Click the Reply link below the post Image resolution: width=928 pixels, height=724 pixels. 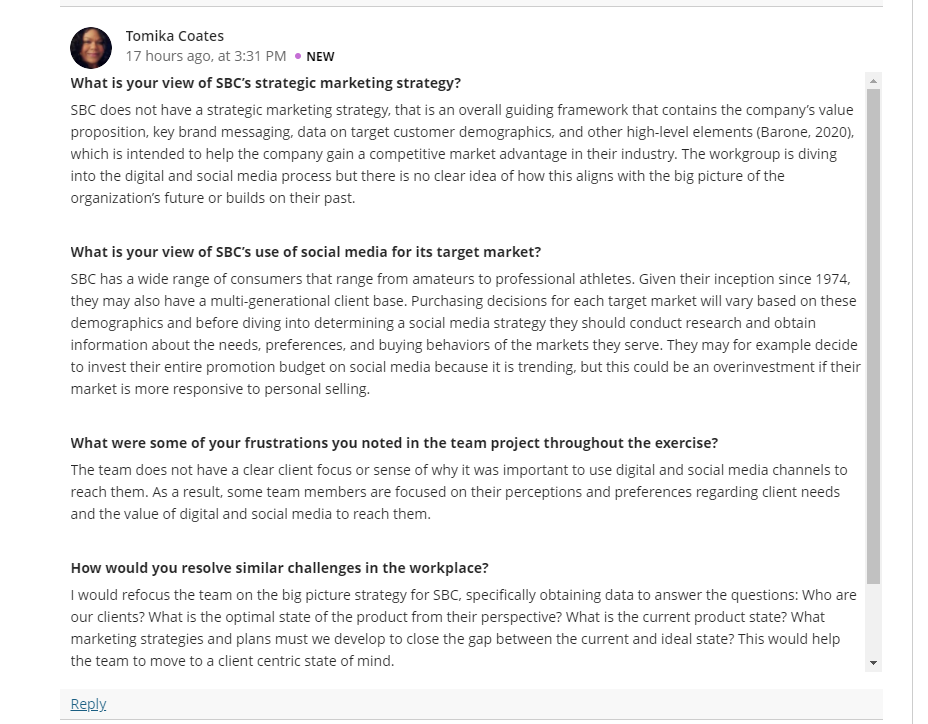coord(88,704)
